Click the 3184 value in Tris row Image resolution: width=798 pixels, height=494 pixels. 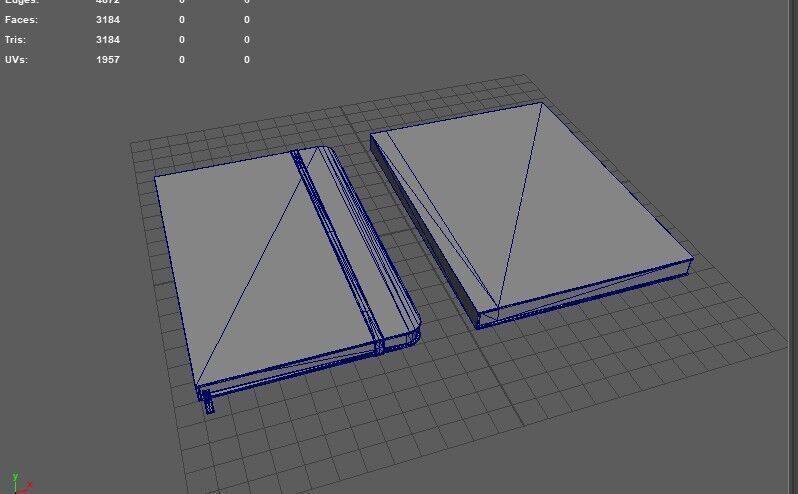click(108, 40)
